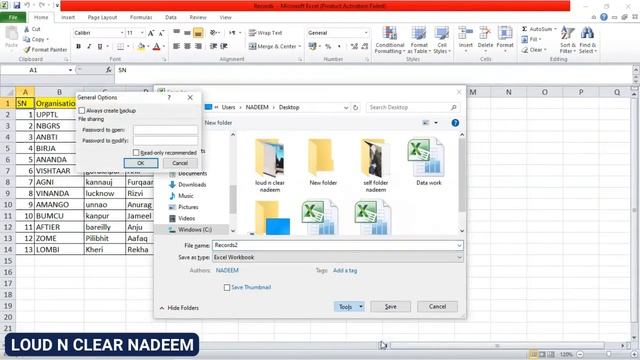The image size is (640, 360).
Task: Open Conditional Formatting in Styles group
Action: click(x=390, y=40)
